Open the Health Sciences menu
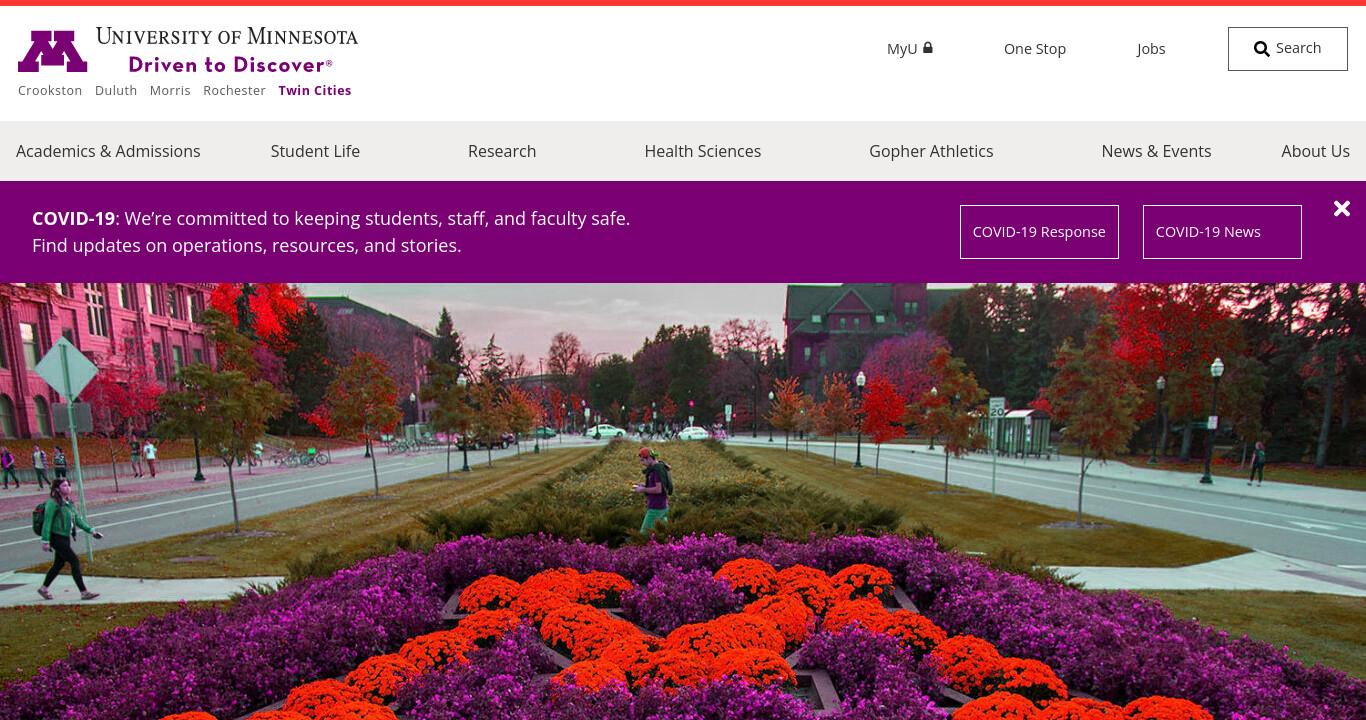The image size is (1366, 720). [703, 151]
